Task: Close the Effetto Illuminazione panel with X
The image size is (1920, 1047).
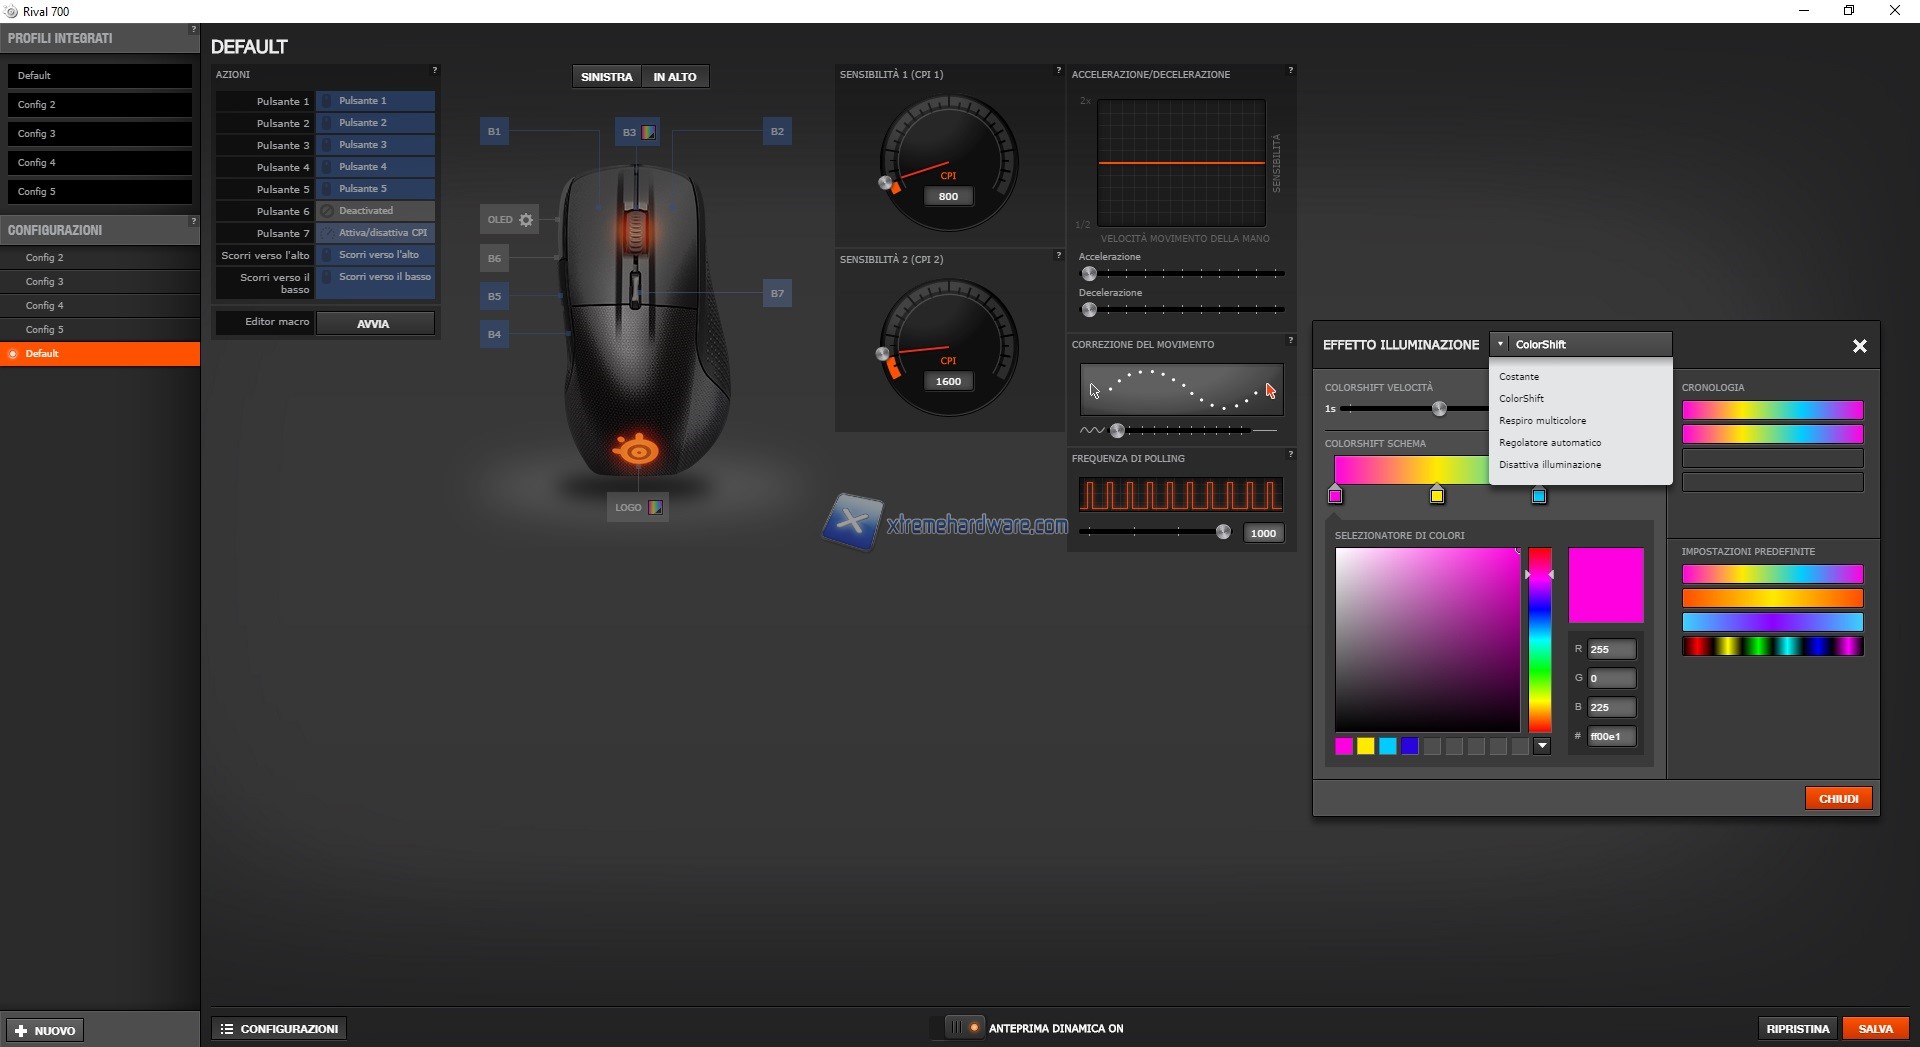Action: tap(1859, 346)
